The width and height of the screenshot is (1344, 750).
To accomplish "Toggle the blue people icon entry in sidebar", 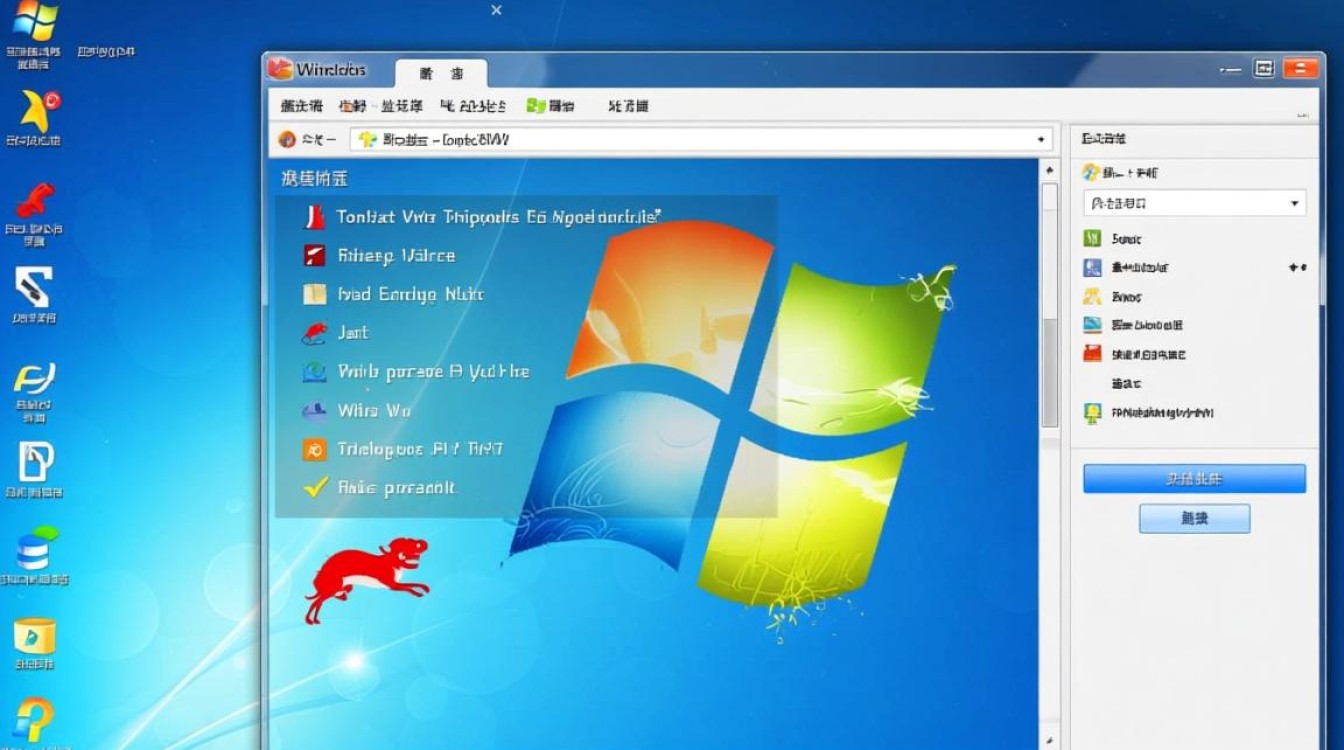I will (1090, 267).
